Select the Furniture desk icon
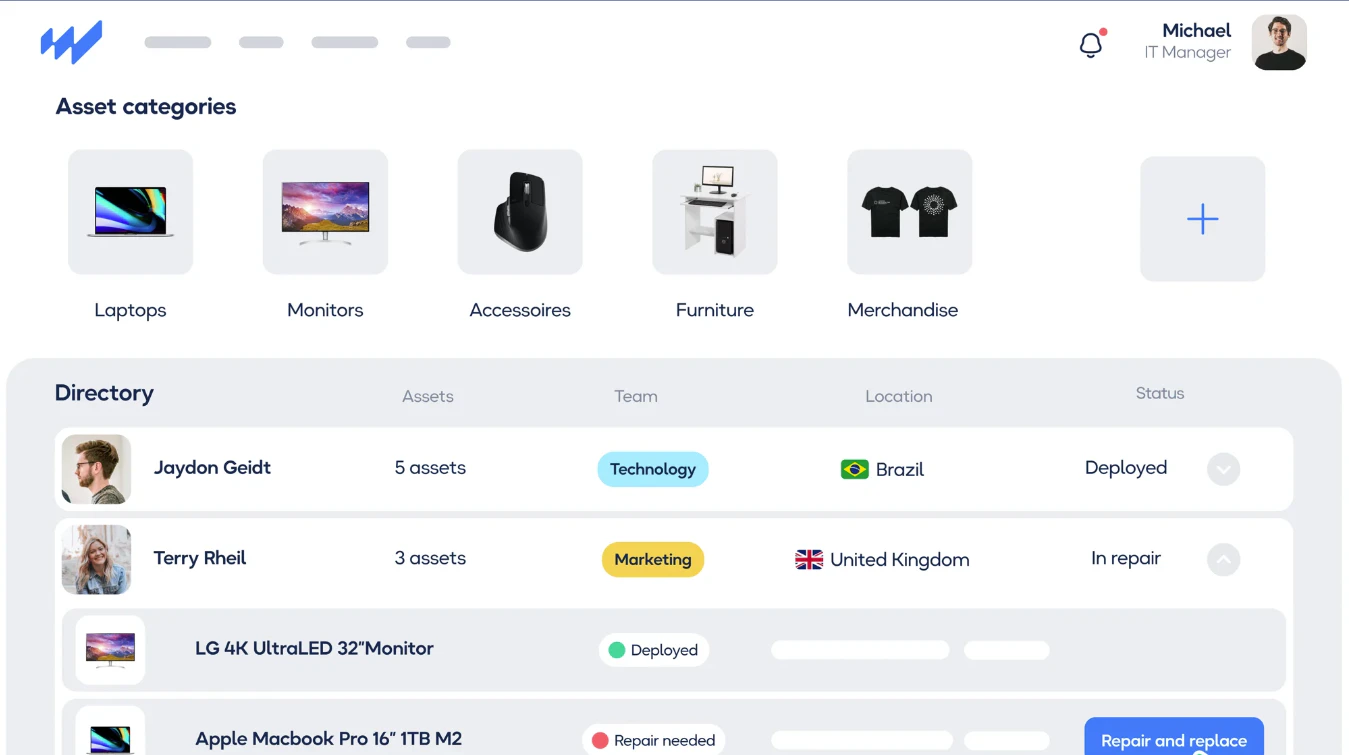This screenshot has height=755, width=1349. 714,211
